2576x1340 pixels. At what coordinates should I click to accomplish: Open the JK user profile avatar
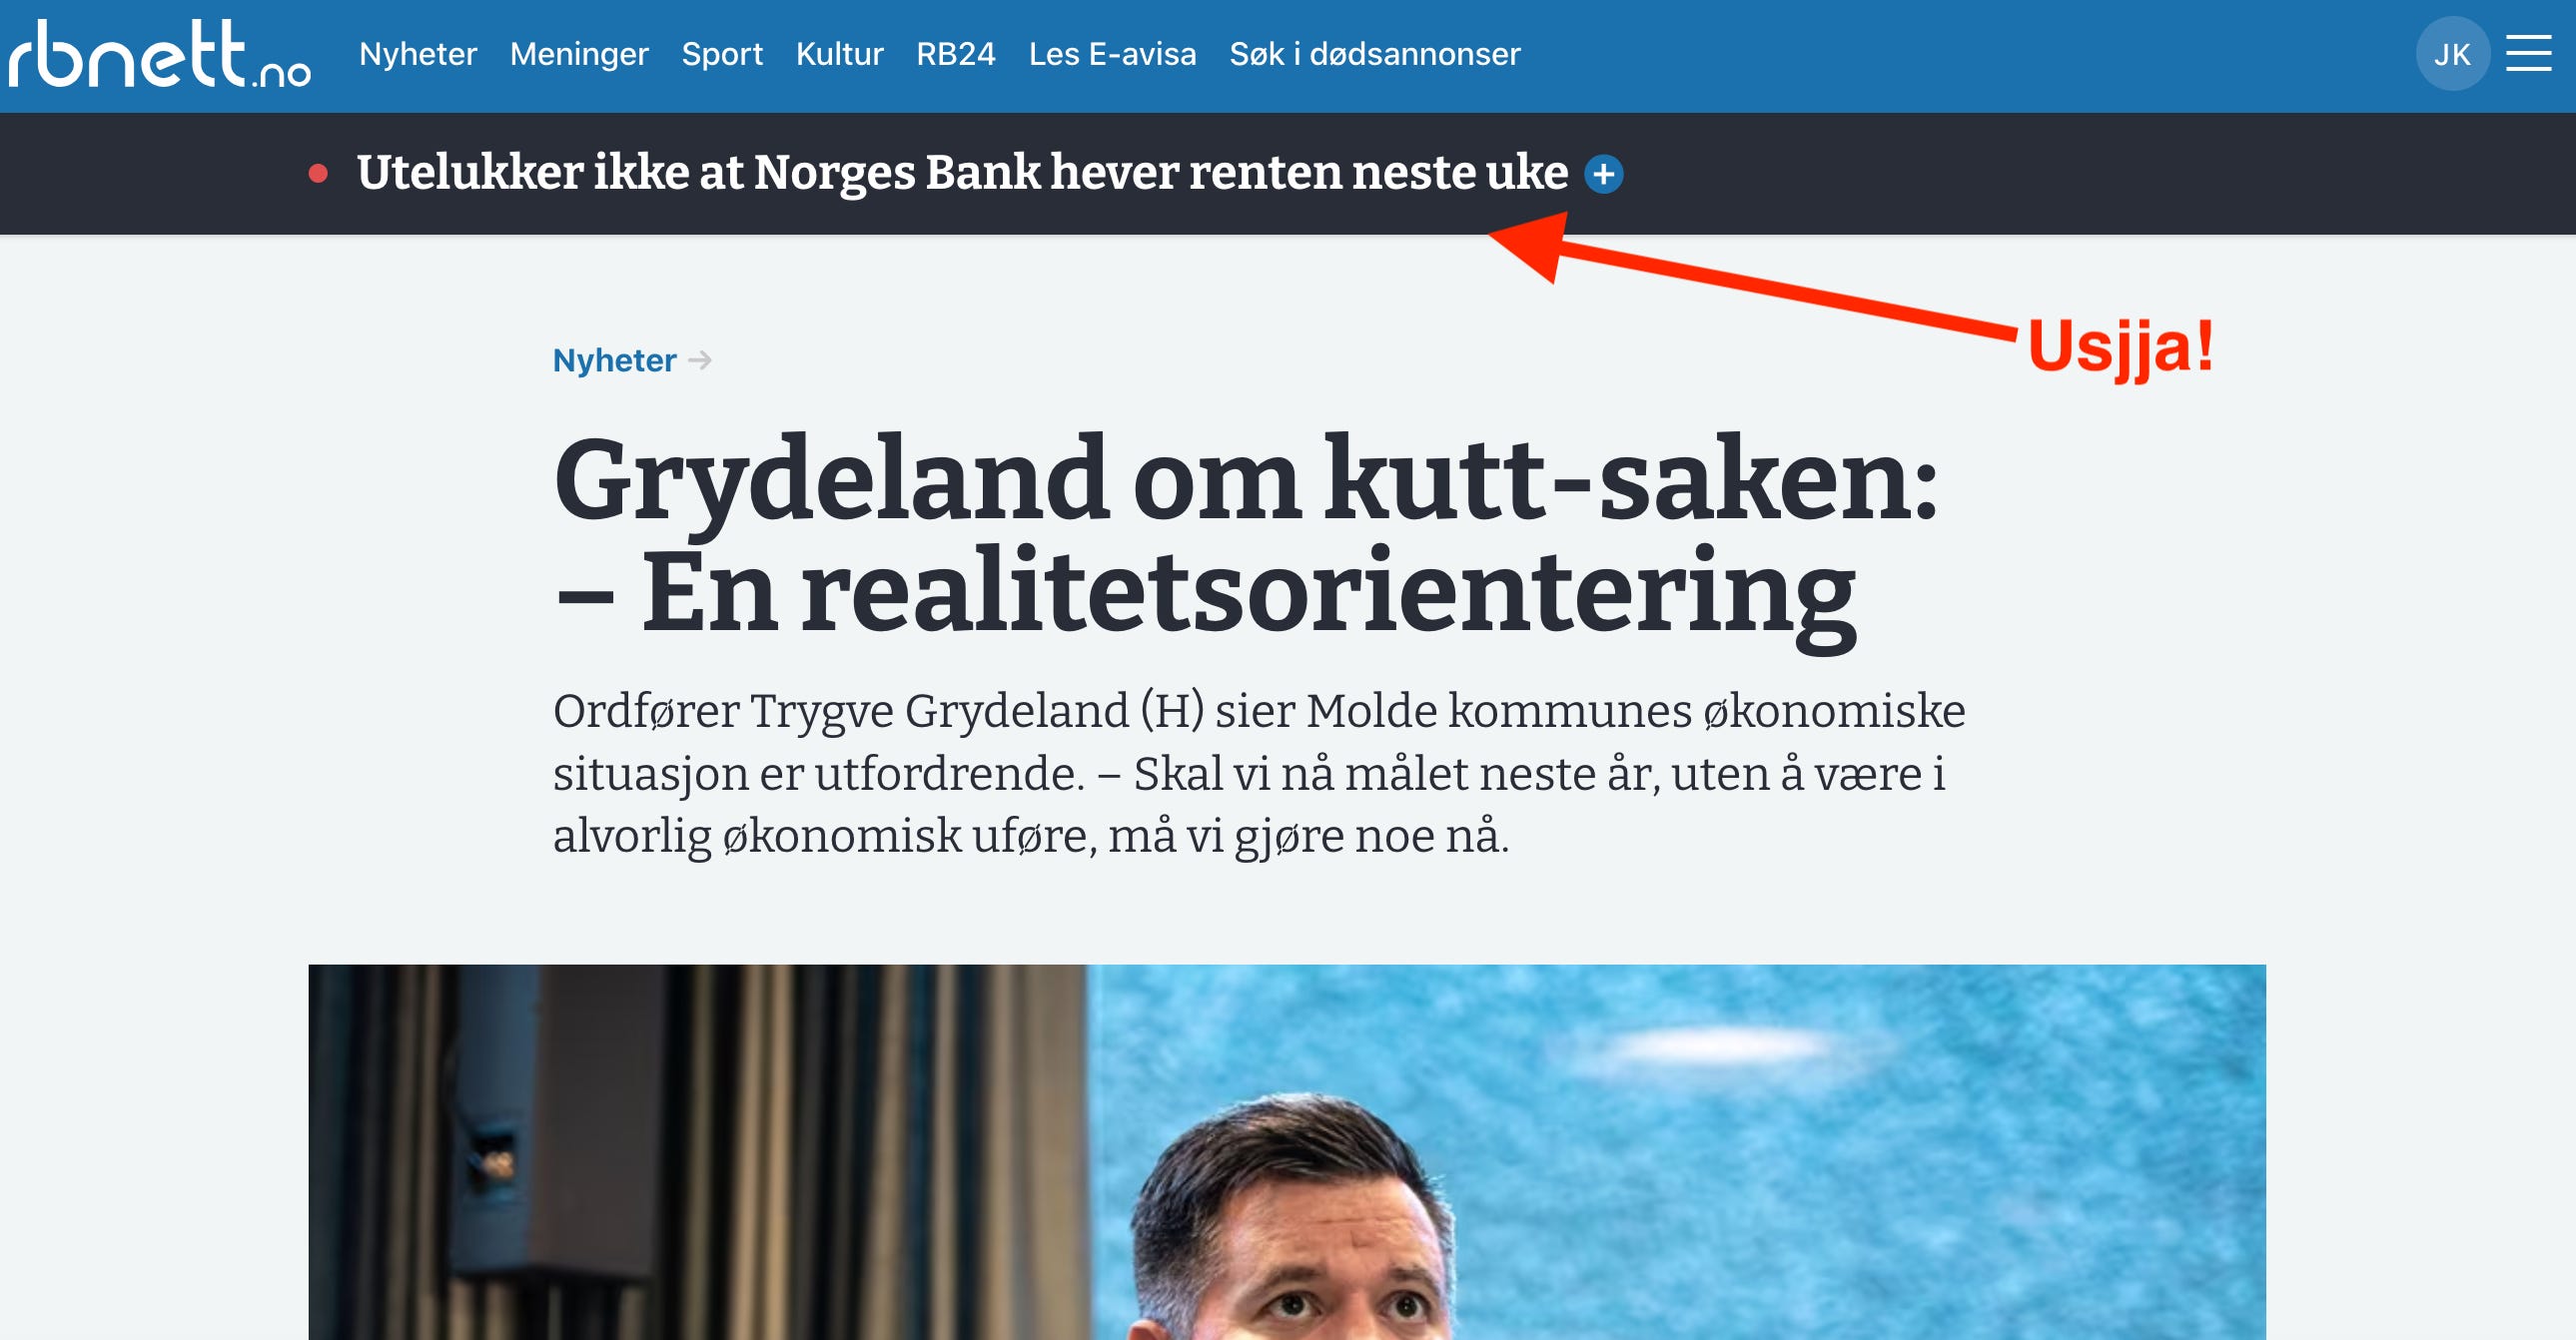[x=2452, y=54]
